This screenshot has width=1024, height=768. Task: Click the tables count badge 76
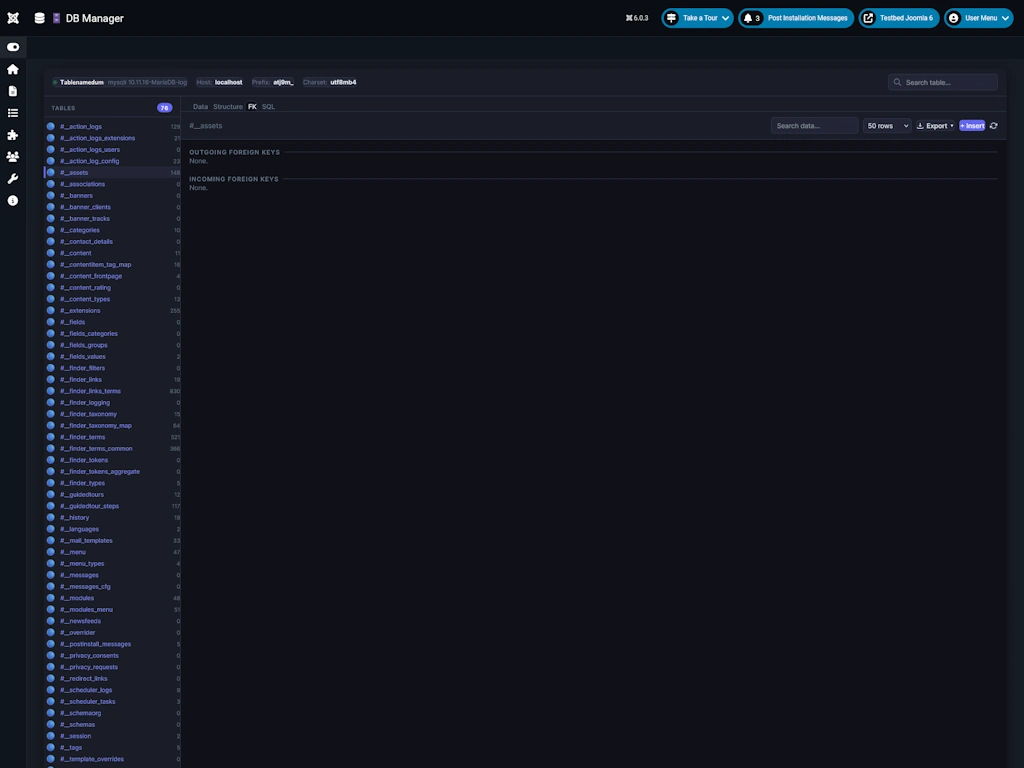(x=165, y=108)
